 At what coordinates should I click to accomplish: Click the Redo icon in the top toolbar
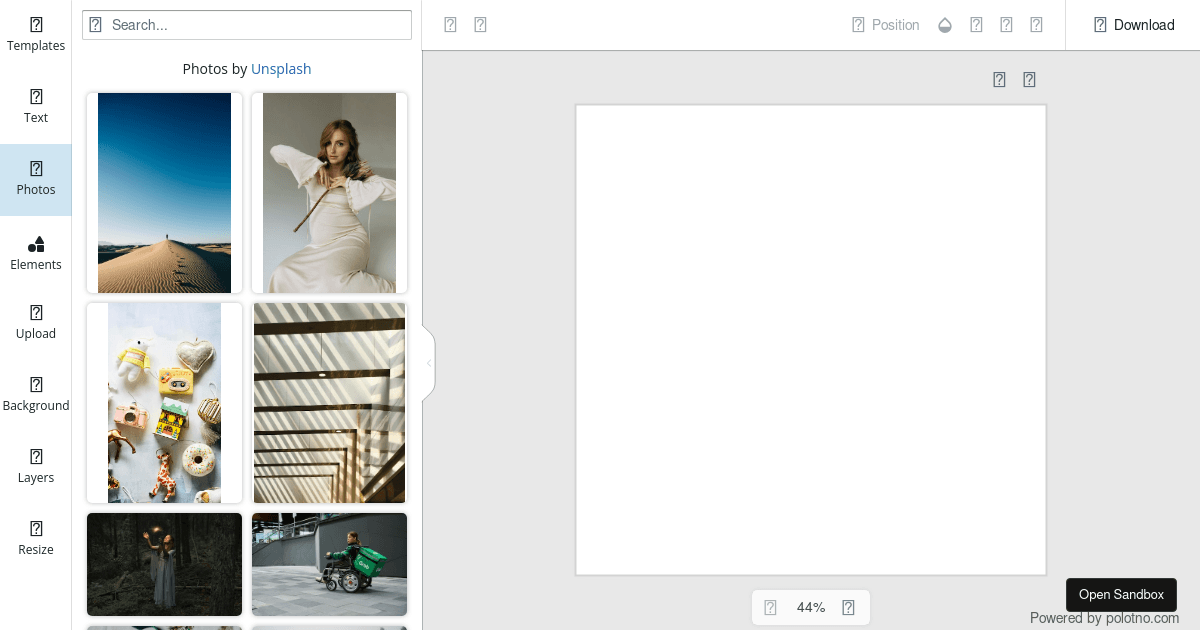[x=480, y=25]
